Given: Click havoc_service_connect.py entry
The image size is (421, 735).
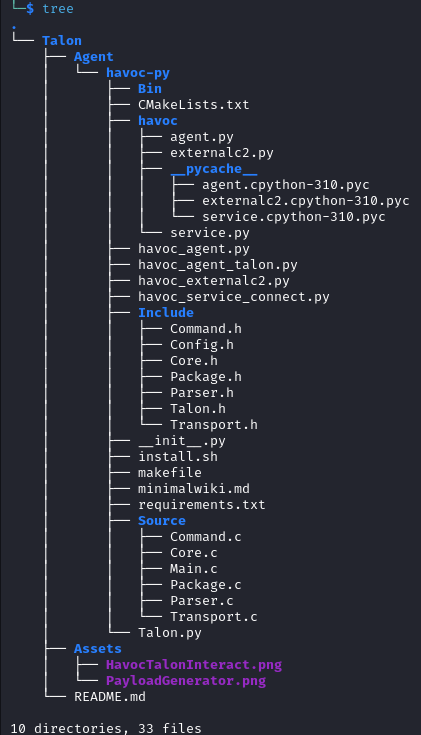Looking at the screenshot, I should [x=233, y=297].
